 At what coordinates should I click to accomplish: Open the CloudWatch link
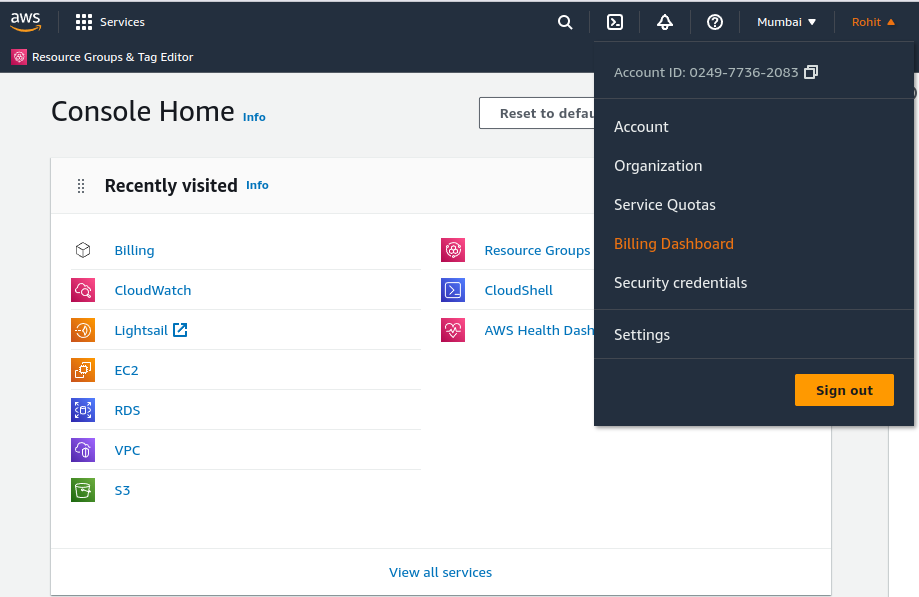(153, 290)
